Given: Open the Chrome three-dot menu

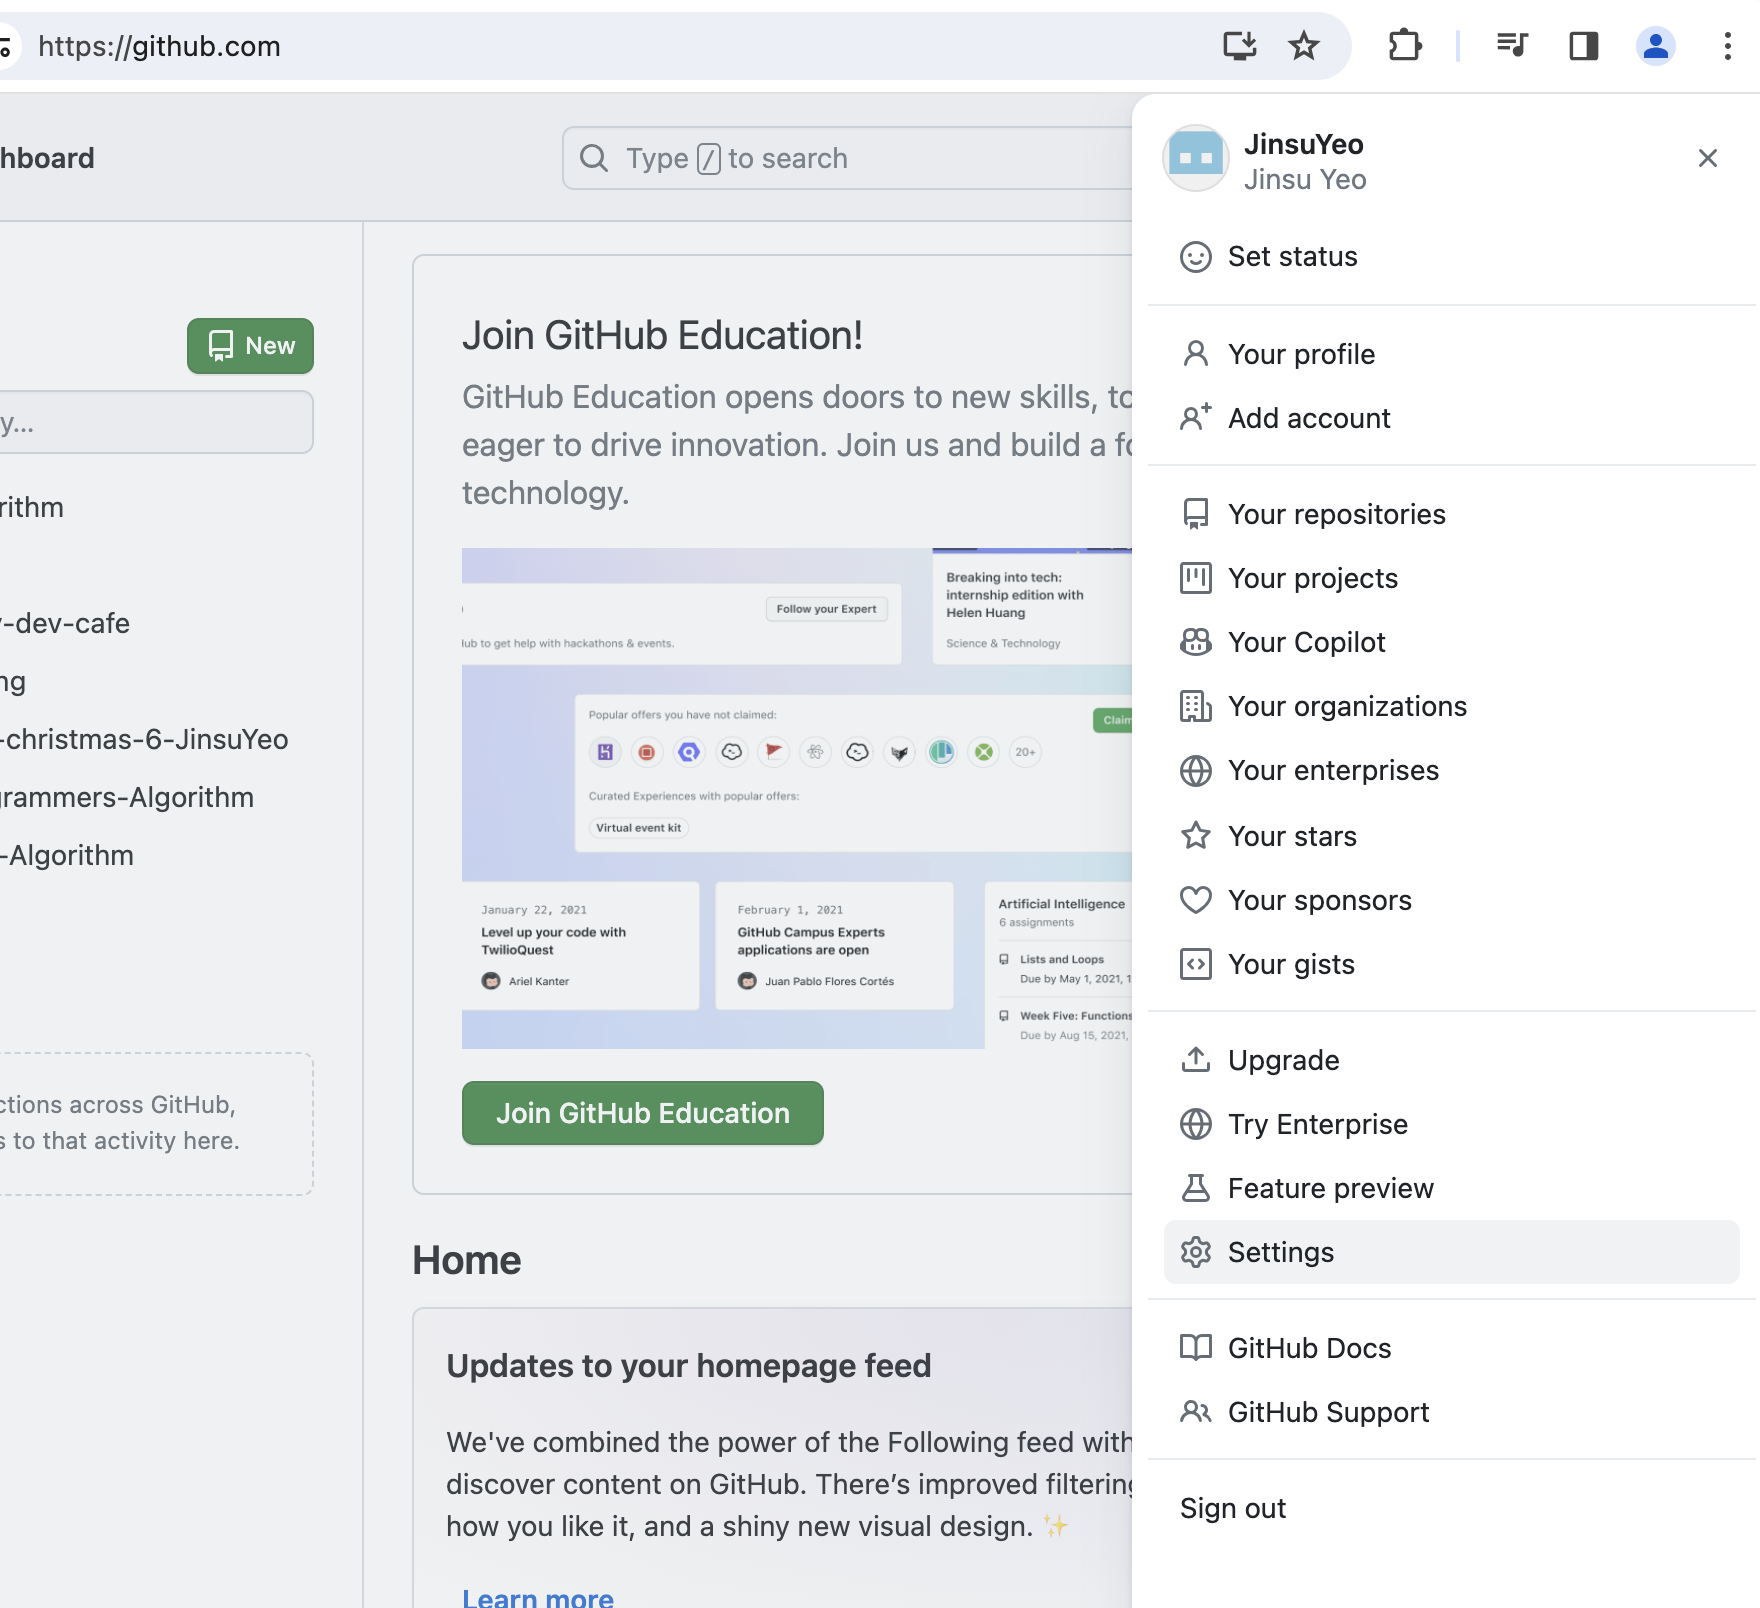Looking at the screenshot, I should coord(1727,46).
